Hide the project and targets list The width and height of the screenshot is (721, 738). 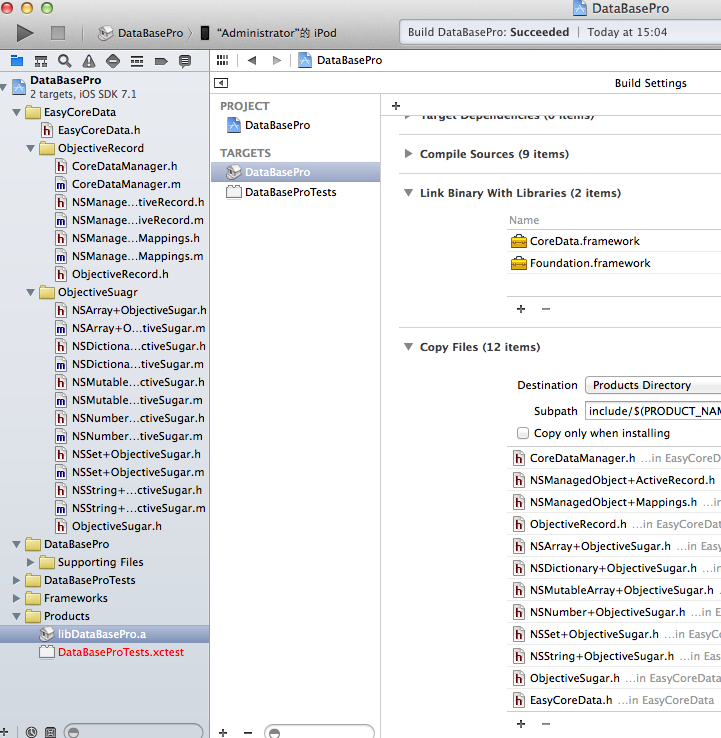(221, 83)
